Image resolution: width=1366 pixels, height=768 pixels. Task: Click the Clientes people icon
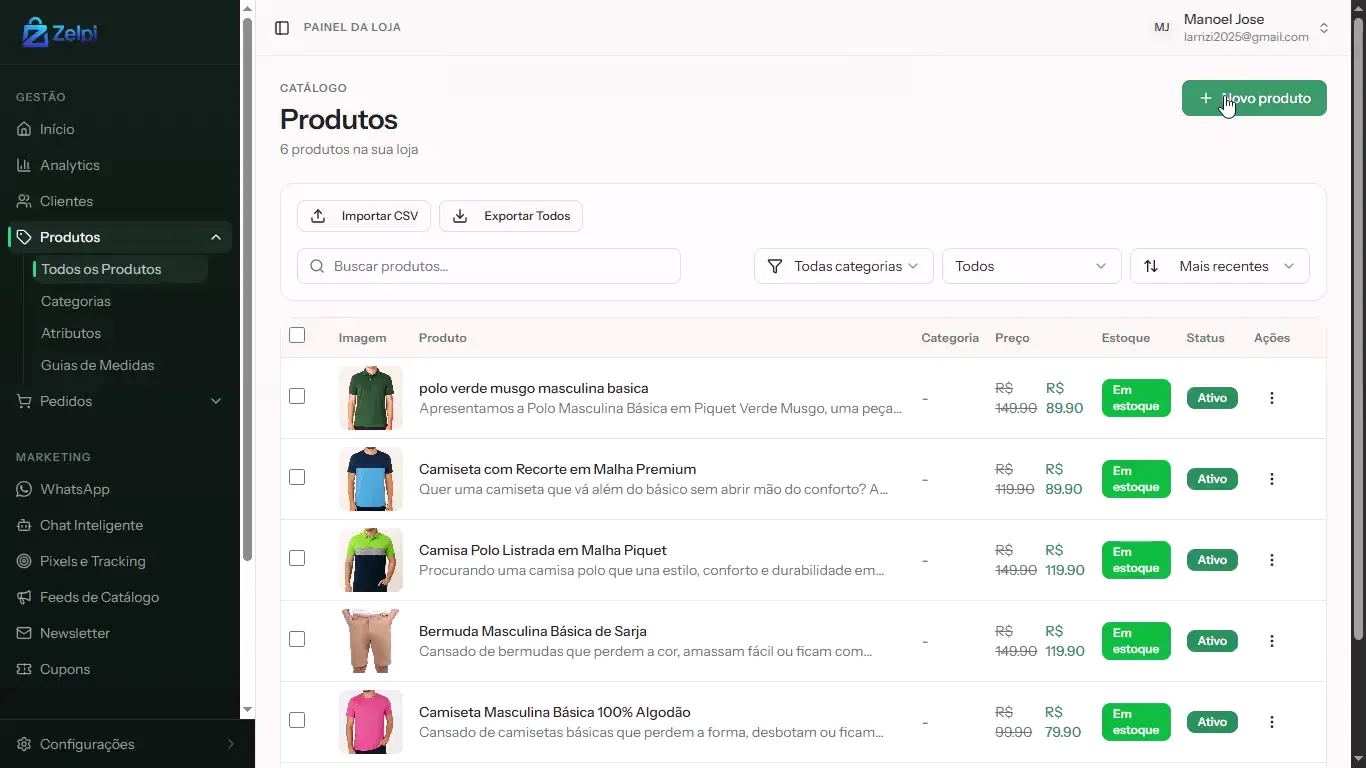click(x=24, y=201)
